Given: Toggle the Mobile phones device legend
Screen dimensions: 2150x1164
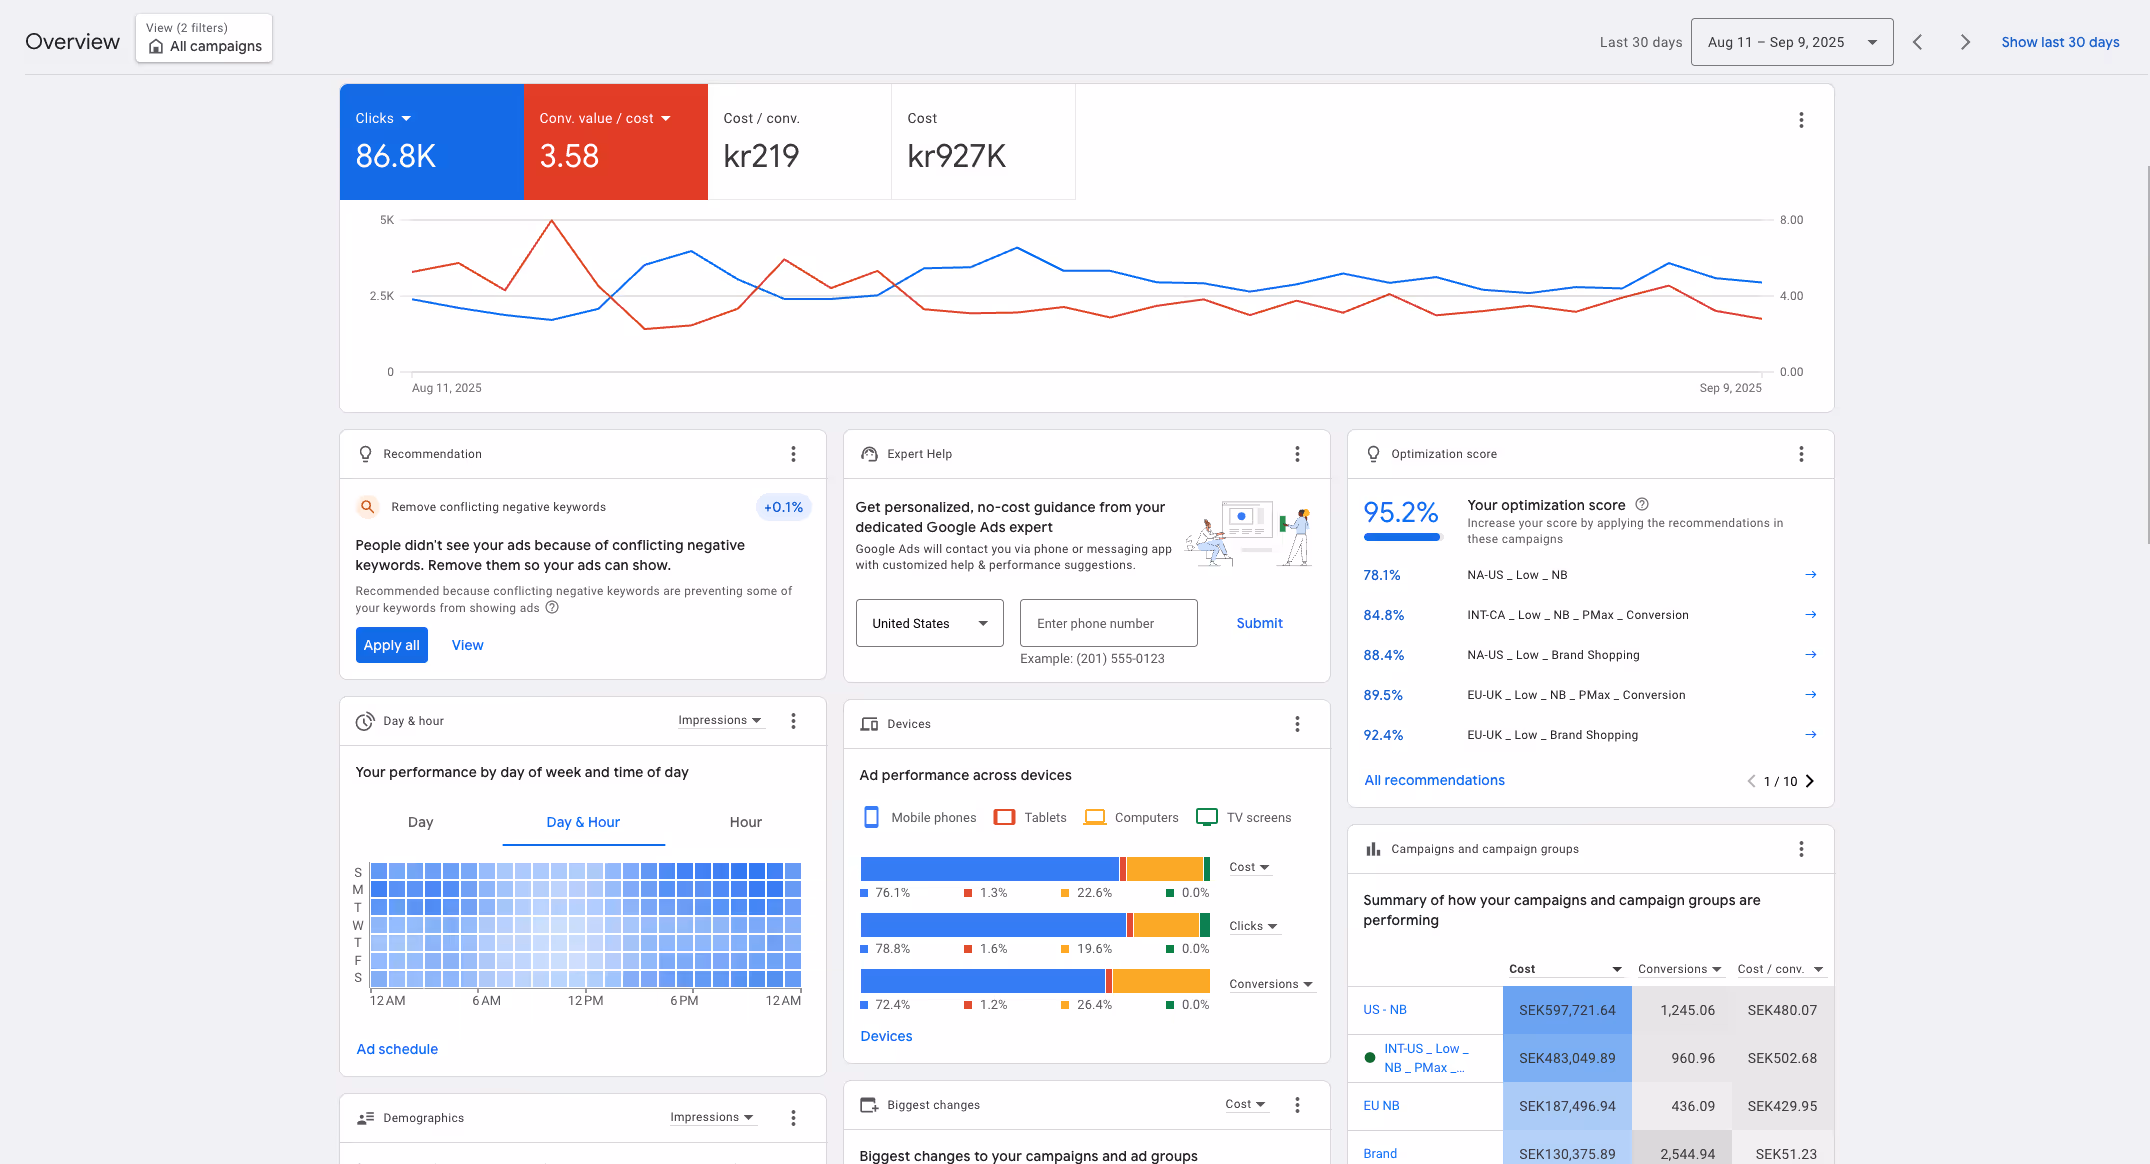Looking at the screenshot, I should [919, 818].
